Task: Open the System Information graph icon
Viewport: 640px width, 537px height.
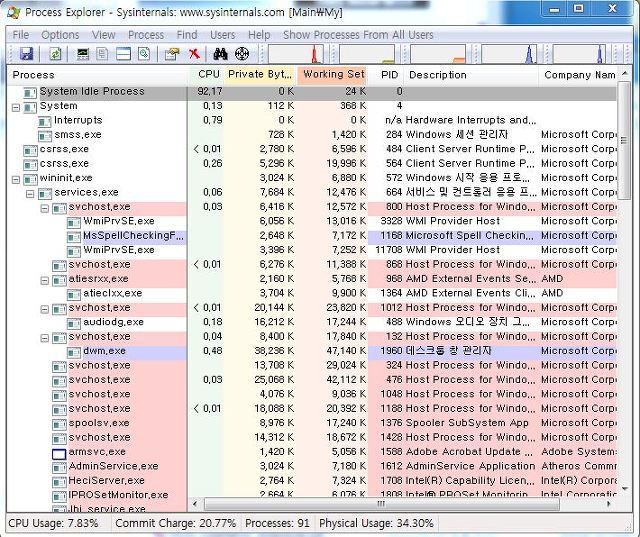Action: 83,54
